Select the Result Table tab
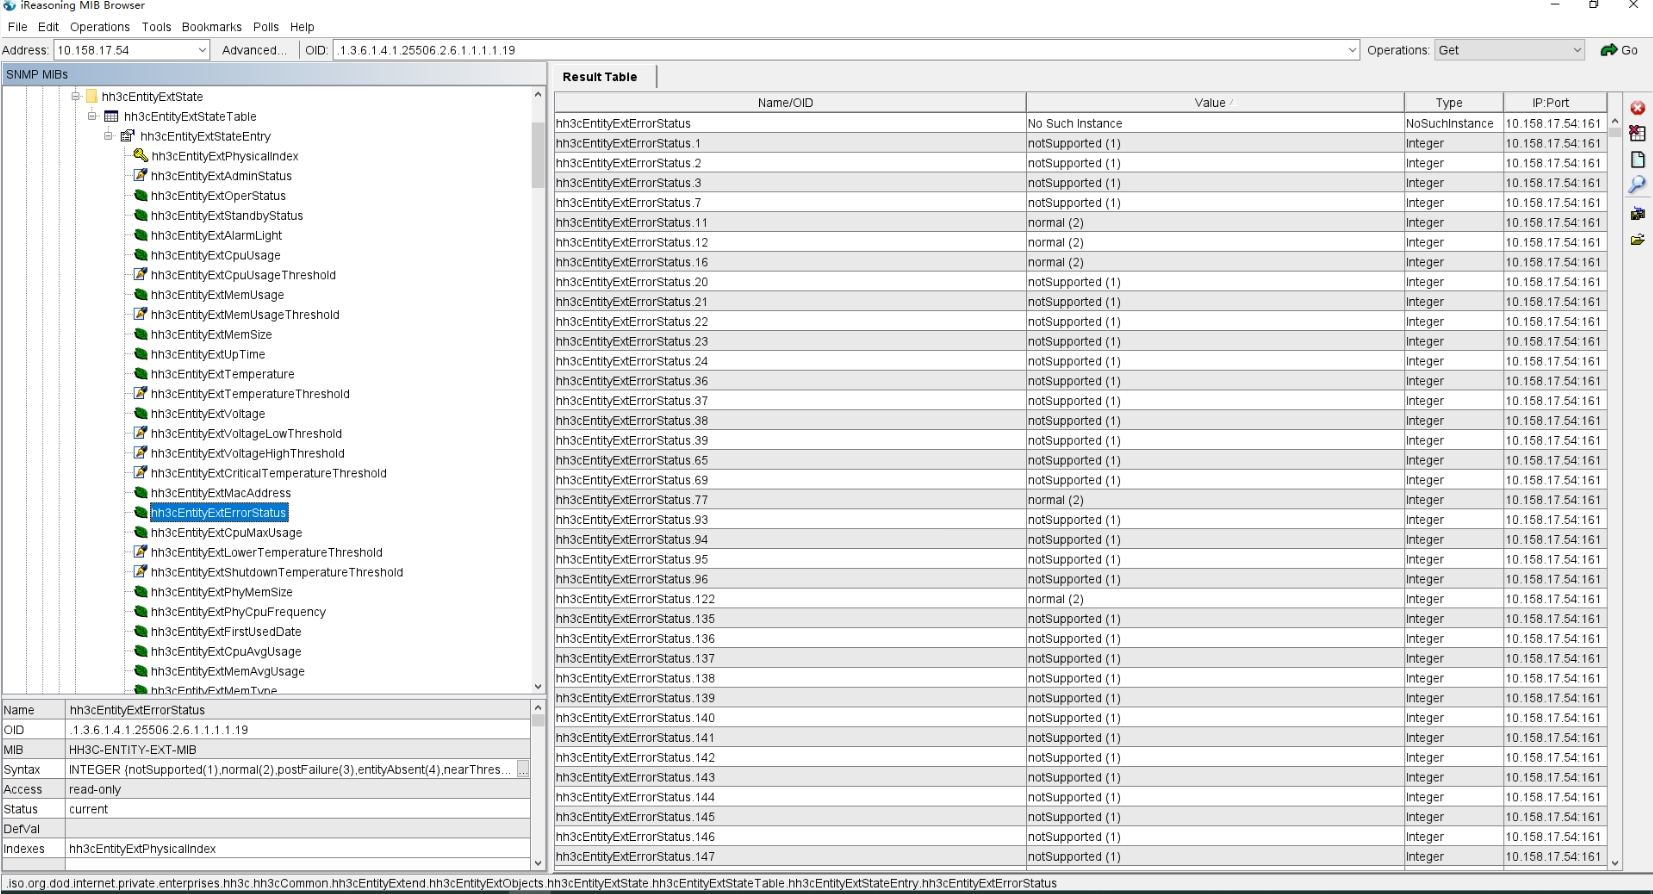This screenshot has height=894, width=1653. tap(600, 77)
